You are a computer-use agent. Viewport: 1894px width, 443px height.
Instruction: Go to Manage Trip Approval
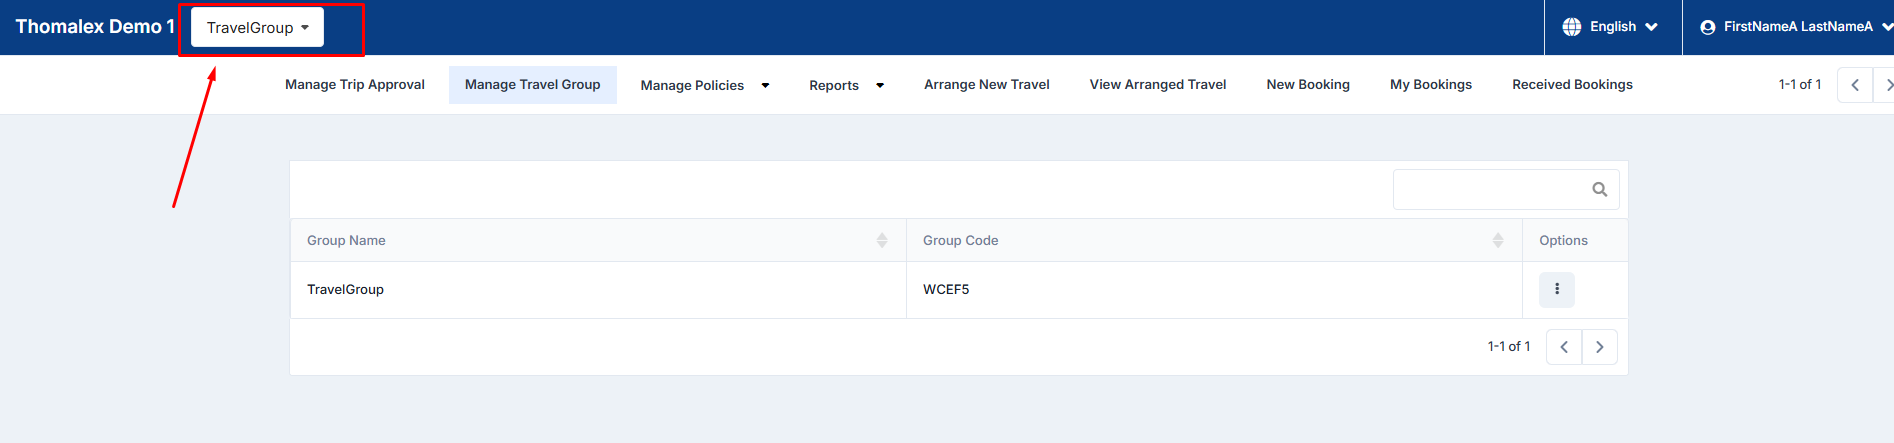tap(355, 85)
